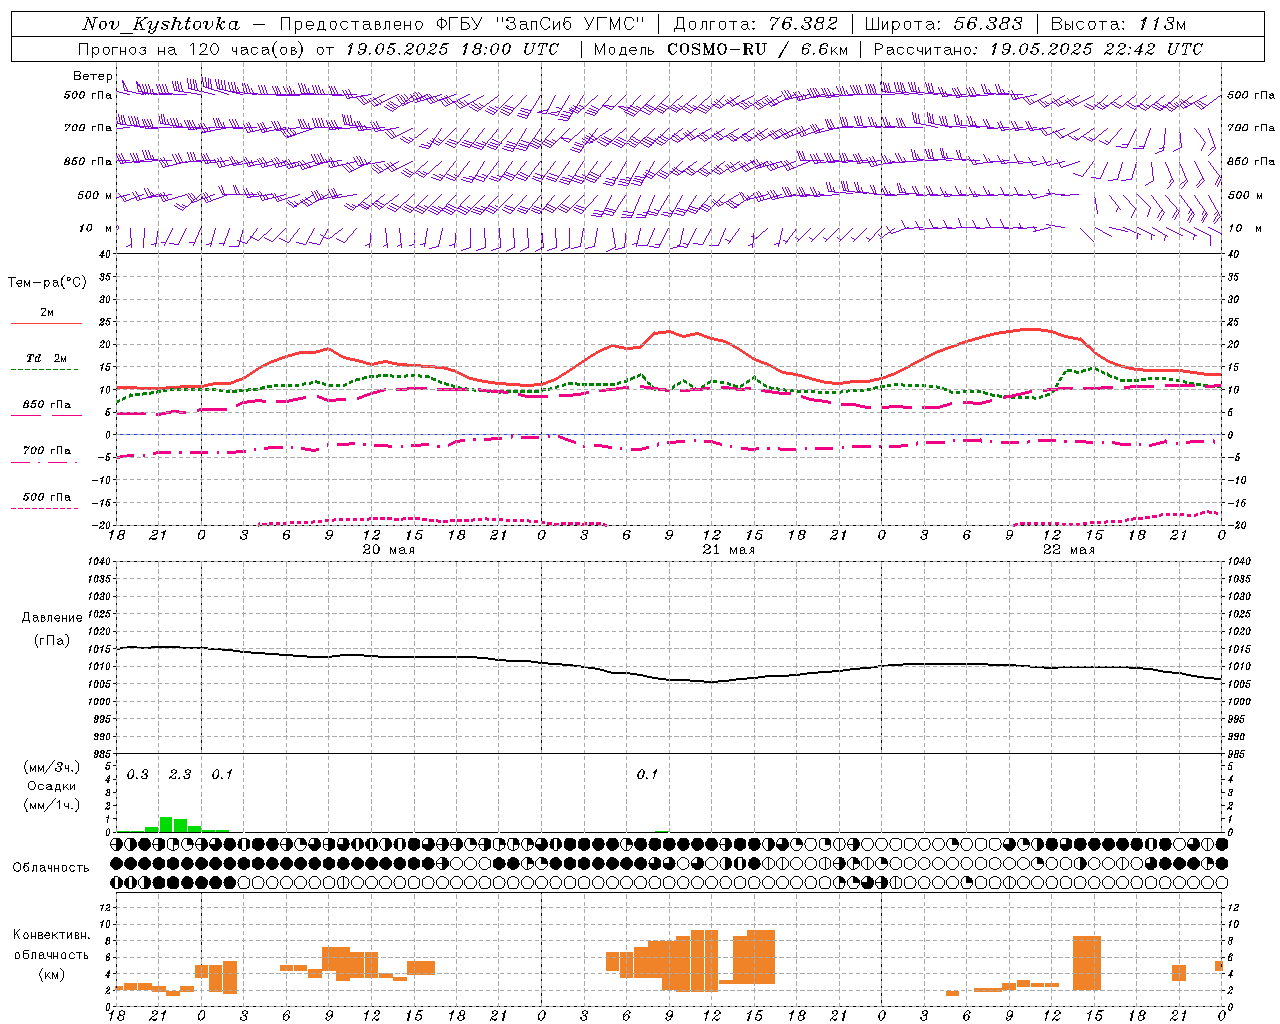The image size is (1280, 1024).
Task: Click the "Тем-ра(°C)" axis label
Action: pos(47,283)
